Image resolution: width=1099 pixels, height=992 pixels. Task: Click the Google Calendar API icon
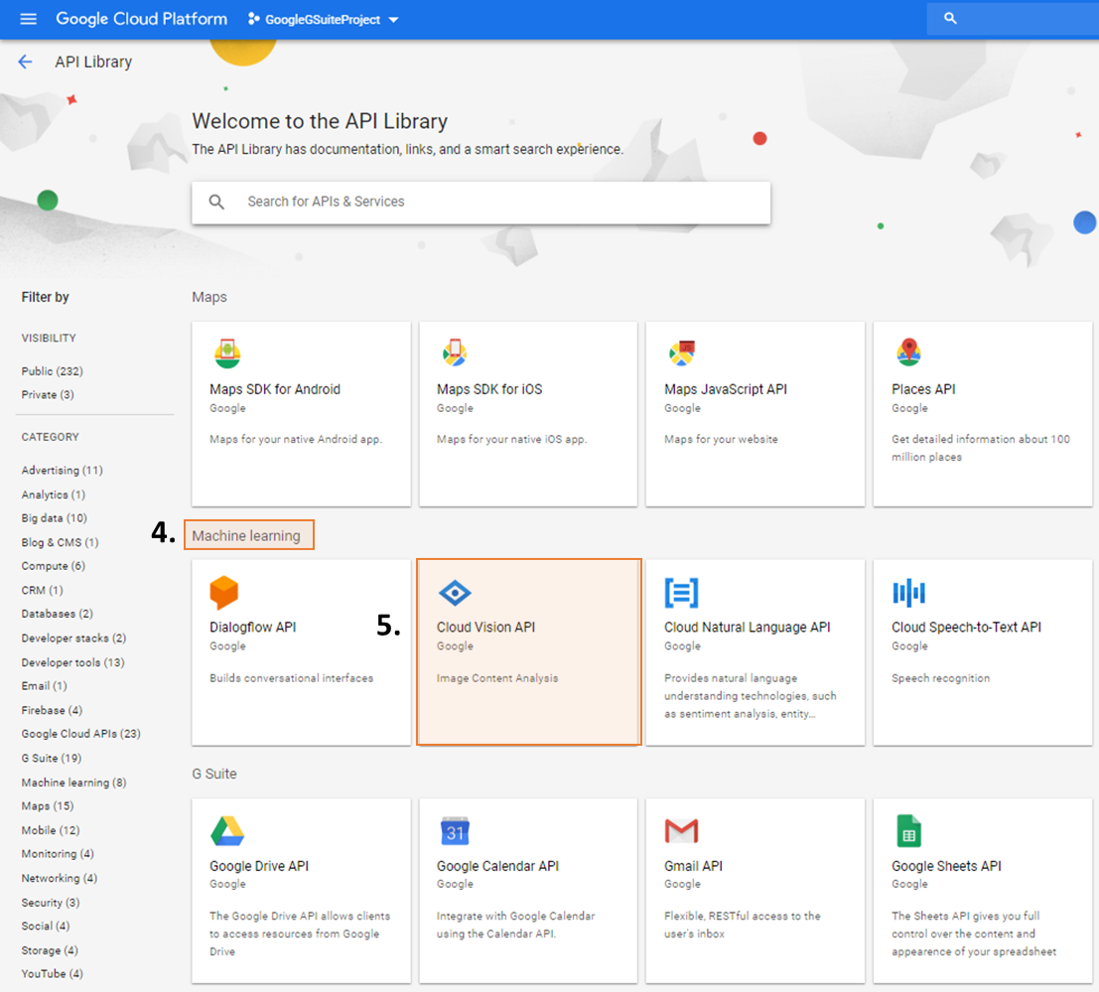tap(455, 831)
